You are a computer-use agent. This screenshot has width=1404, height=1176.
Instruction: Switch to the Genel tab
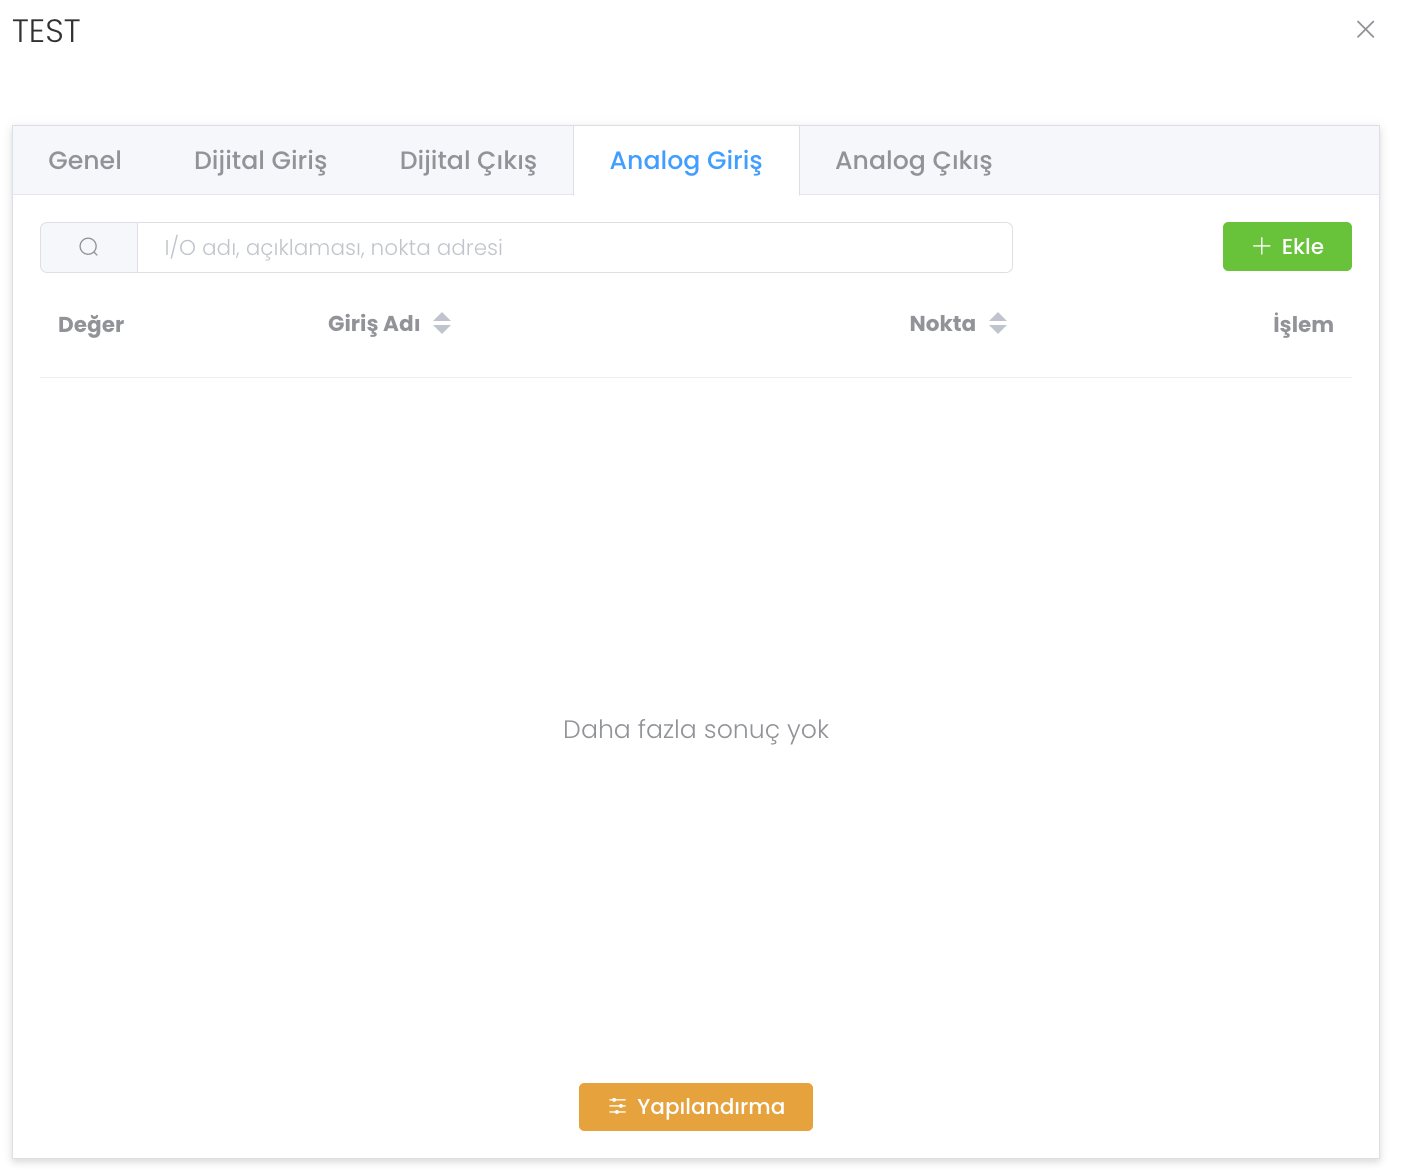pyautogui.click(x=85, y=161)
